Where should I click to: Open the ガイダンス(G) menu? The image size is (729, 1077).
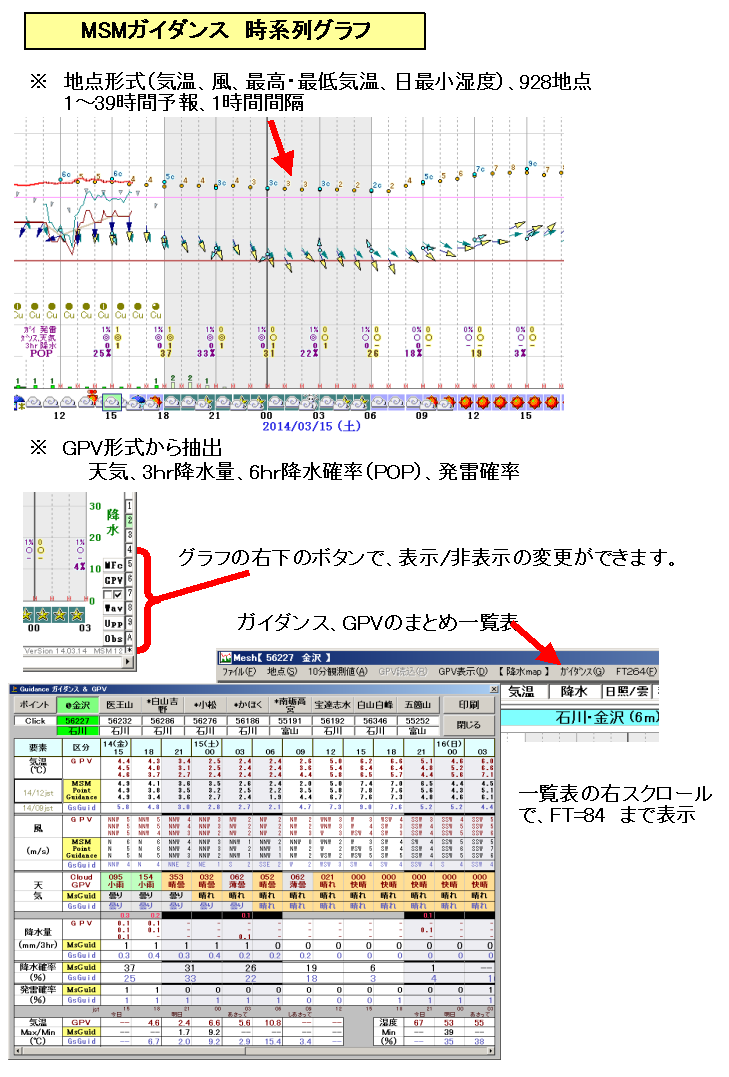tap(582, 672)
